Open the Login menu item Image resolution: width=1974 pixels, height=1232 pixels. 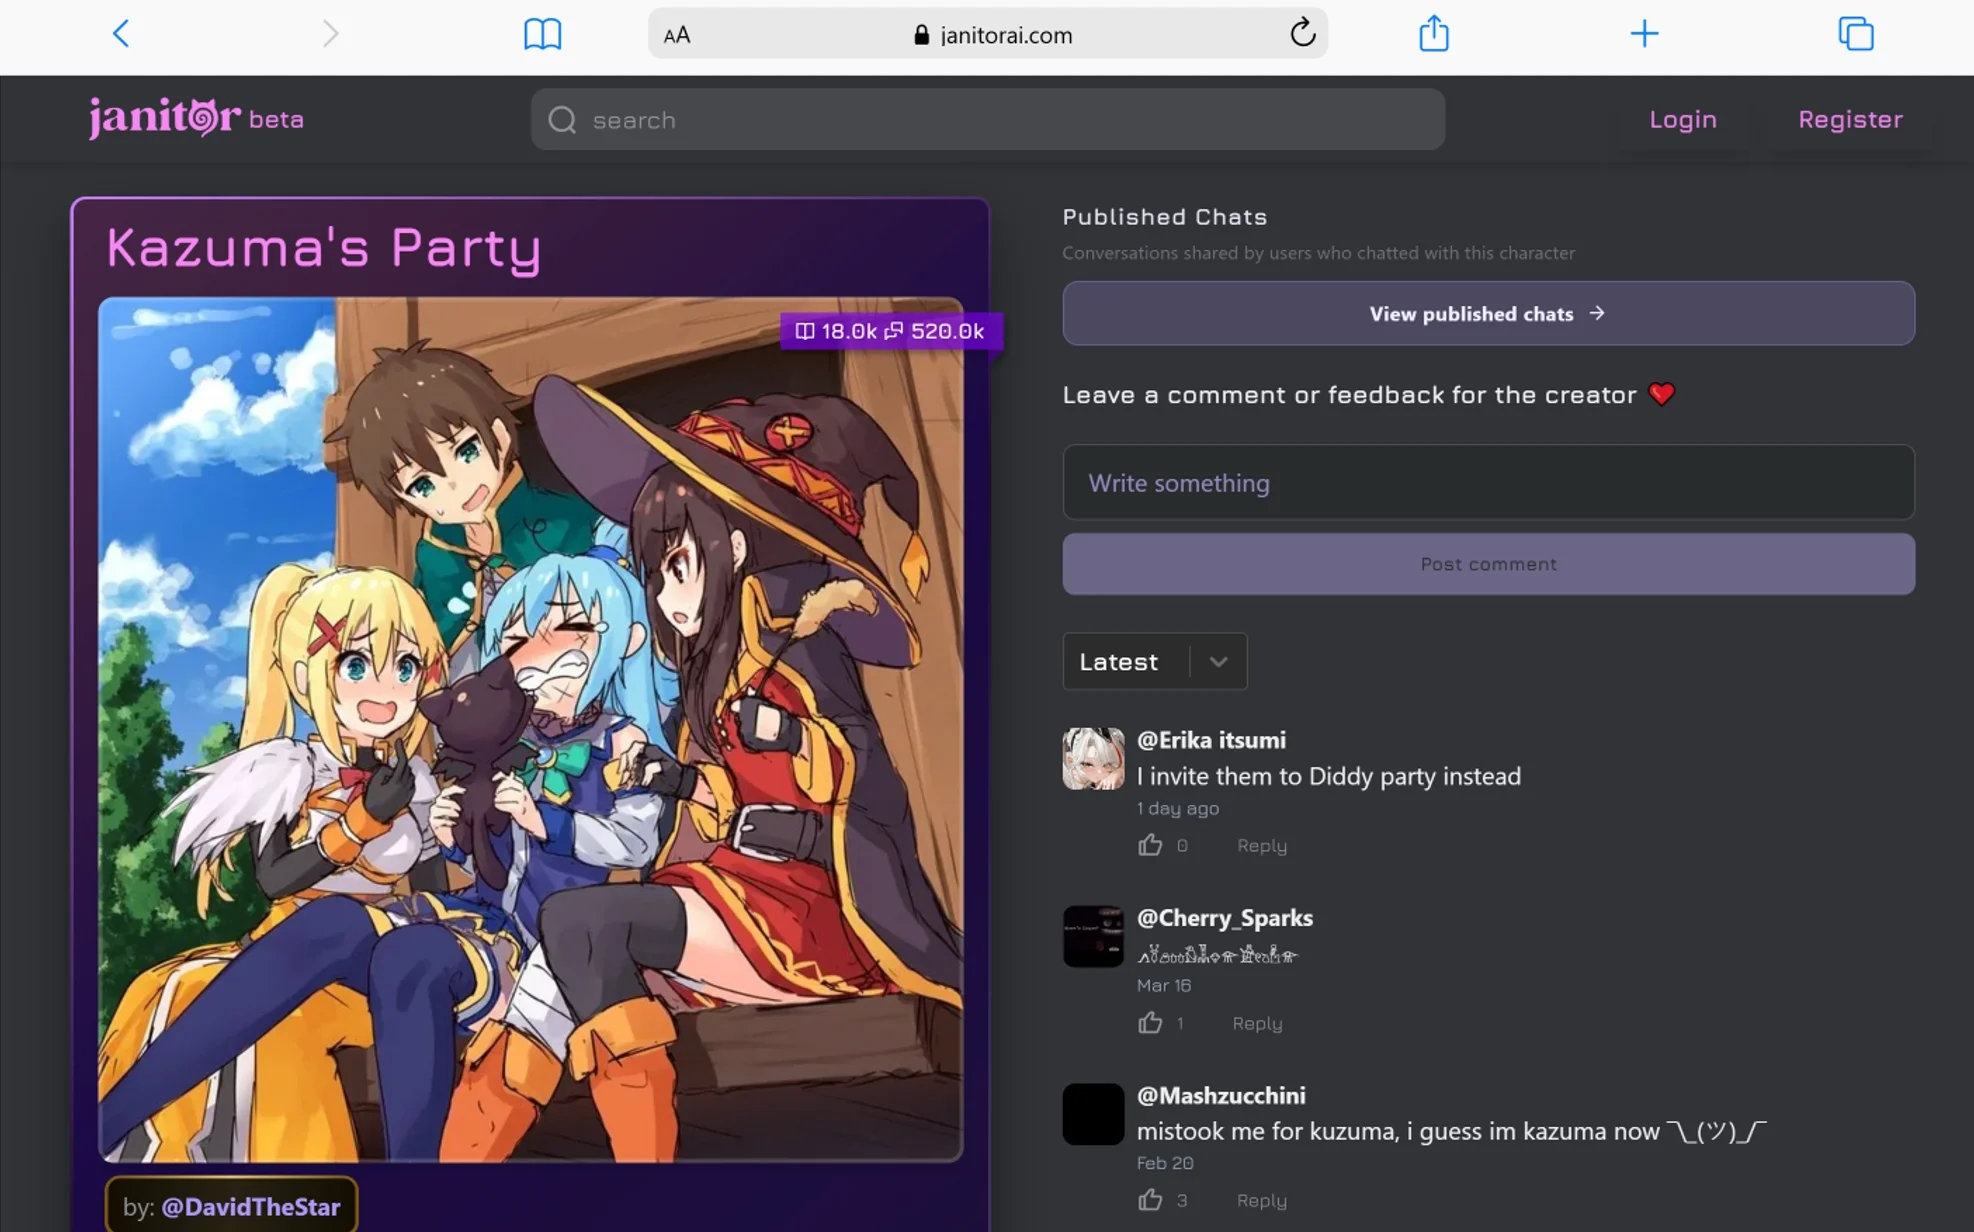tap(1682, 119)
